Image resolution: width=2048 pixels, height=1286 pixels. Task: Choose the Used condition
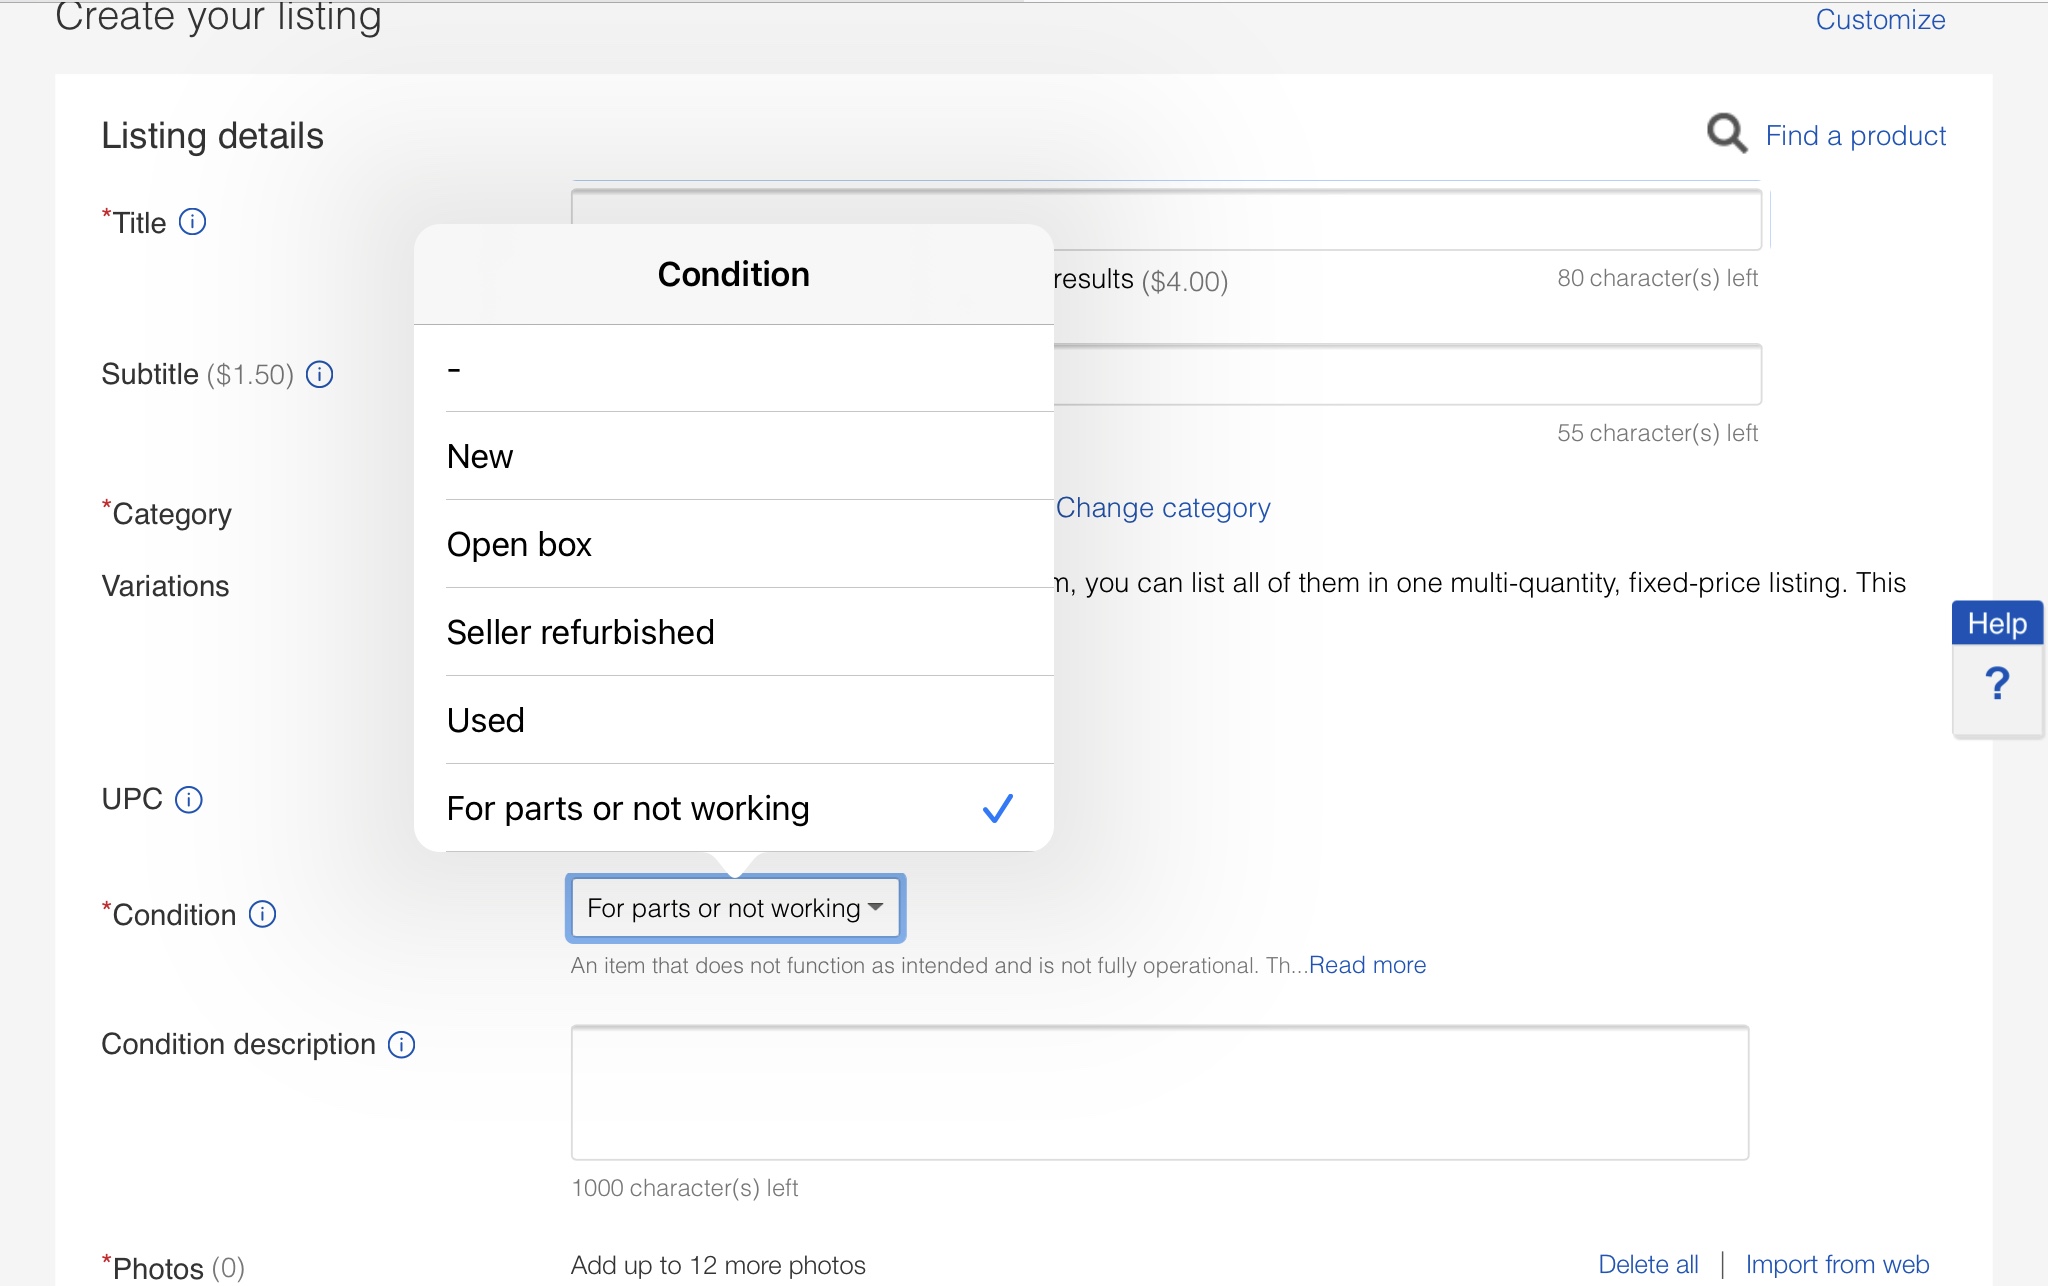pyautogui.click(x=733, y=720)
